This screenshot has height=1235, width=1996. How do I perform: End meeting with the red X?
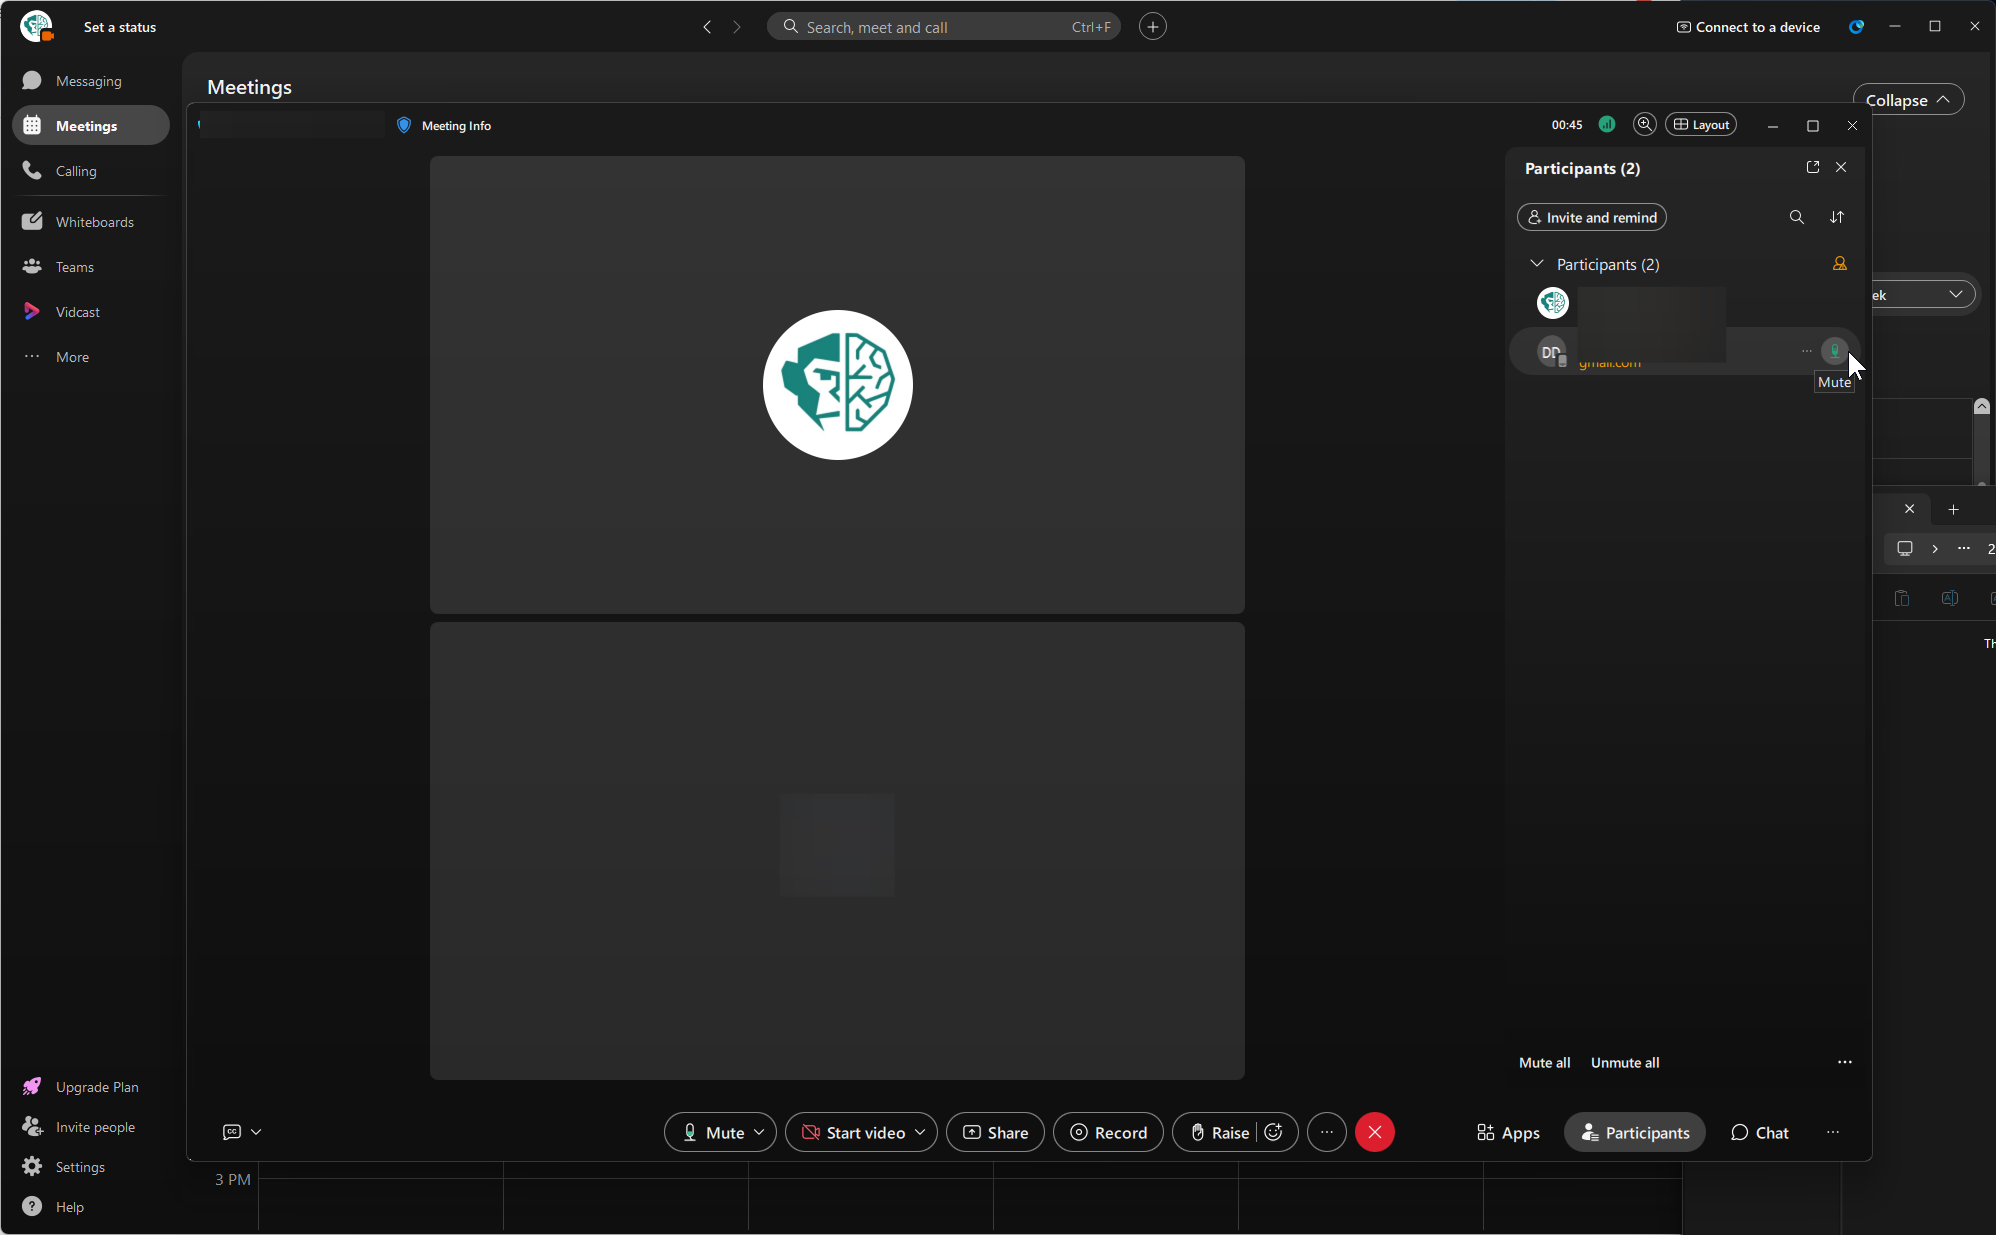tap(1375, 1132)
